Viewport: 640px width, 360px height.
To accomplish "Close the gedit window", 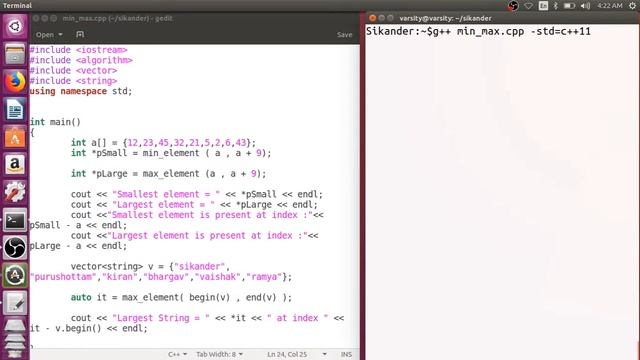I will click(36, 18).
